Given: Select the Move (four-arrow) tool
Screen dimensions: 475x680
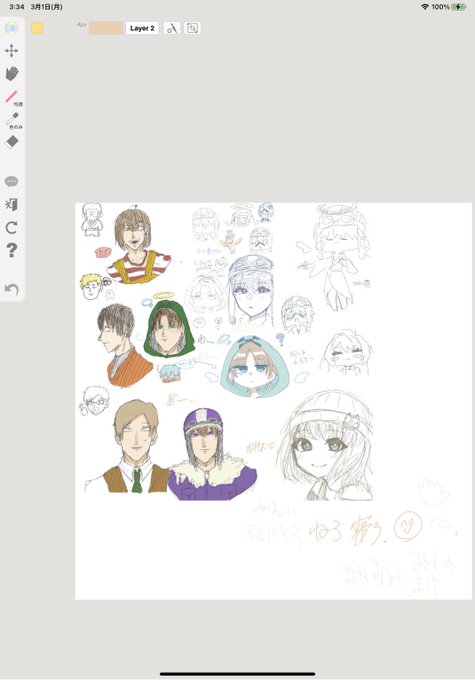Looking at the screenshot, I should 11,51.
